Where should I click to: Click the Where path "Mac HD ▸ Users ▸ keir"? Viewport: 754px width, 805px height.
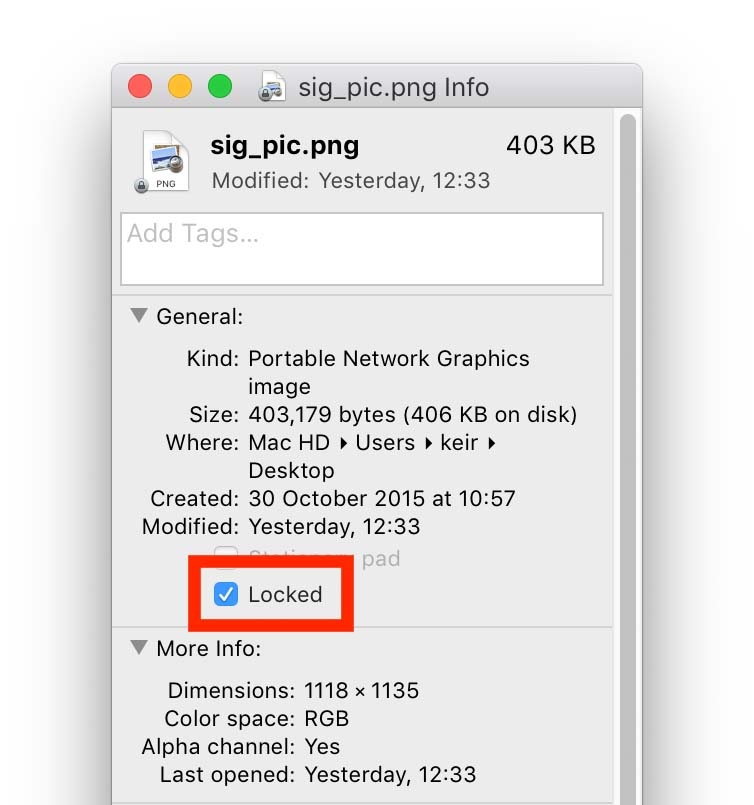click(x=372, y=442)
